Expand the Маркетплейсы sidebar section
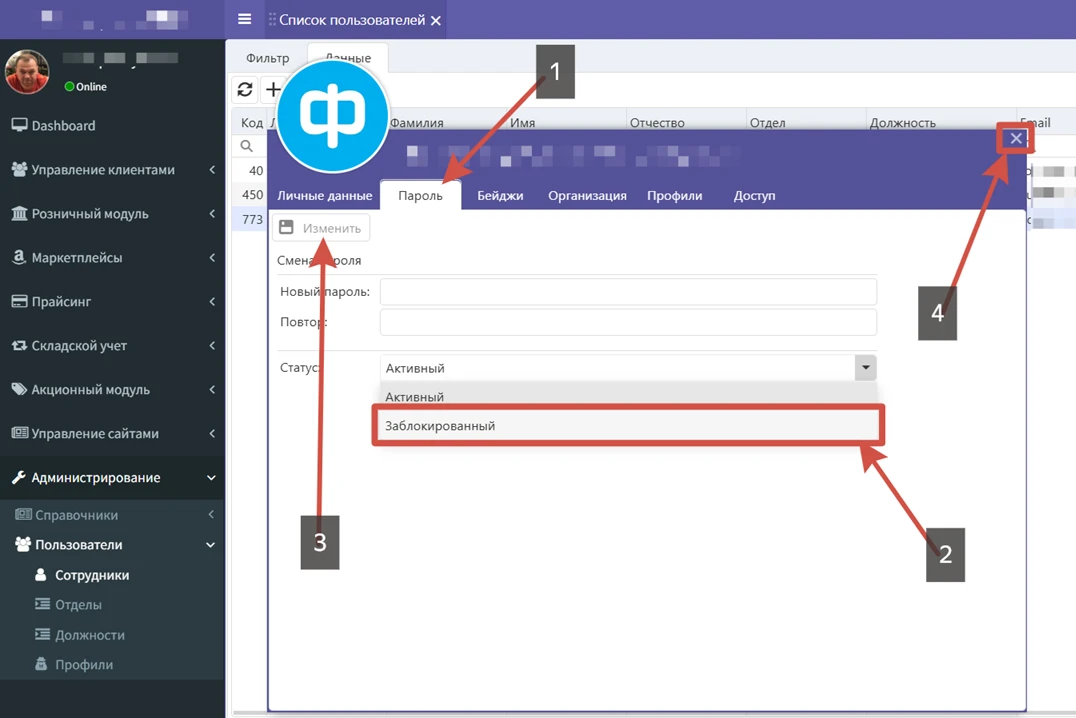The image size is (1076, 718). [x=77, y=258]
